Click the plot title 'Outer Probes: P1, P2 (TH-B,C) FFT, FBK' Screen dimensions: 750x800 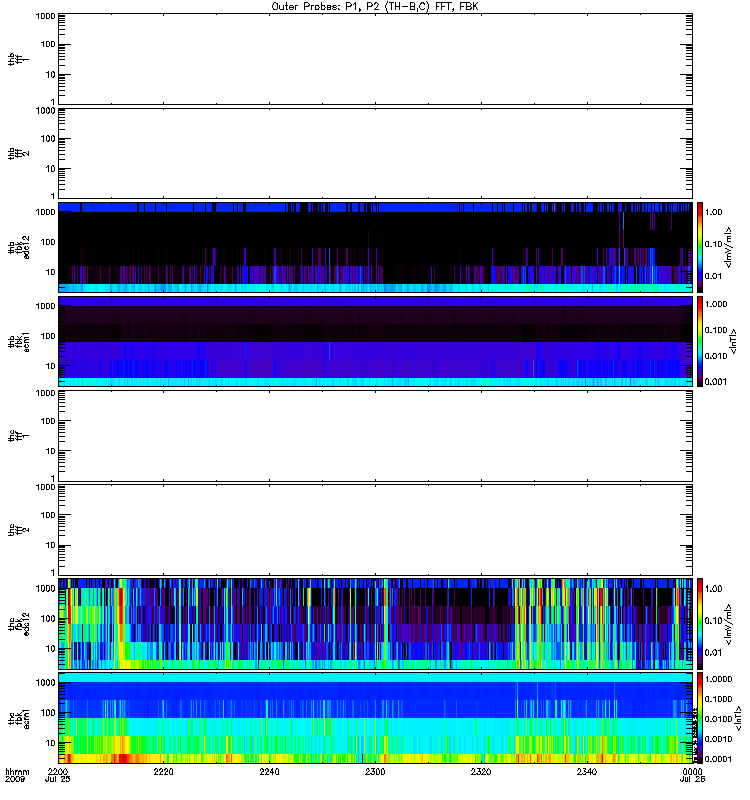tap(375, 7)
